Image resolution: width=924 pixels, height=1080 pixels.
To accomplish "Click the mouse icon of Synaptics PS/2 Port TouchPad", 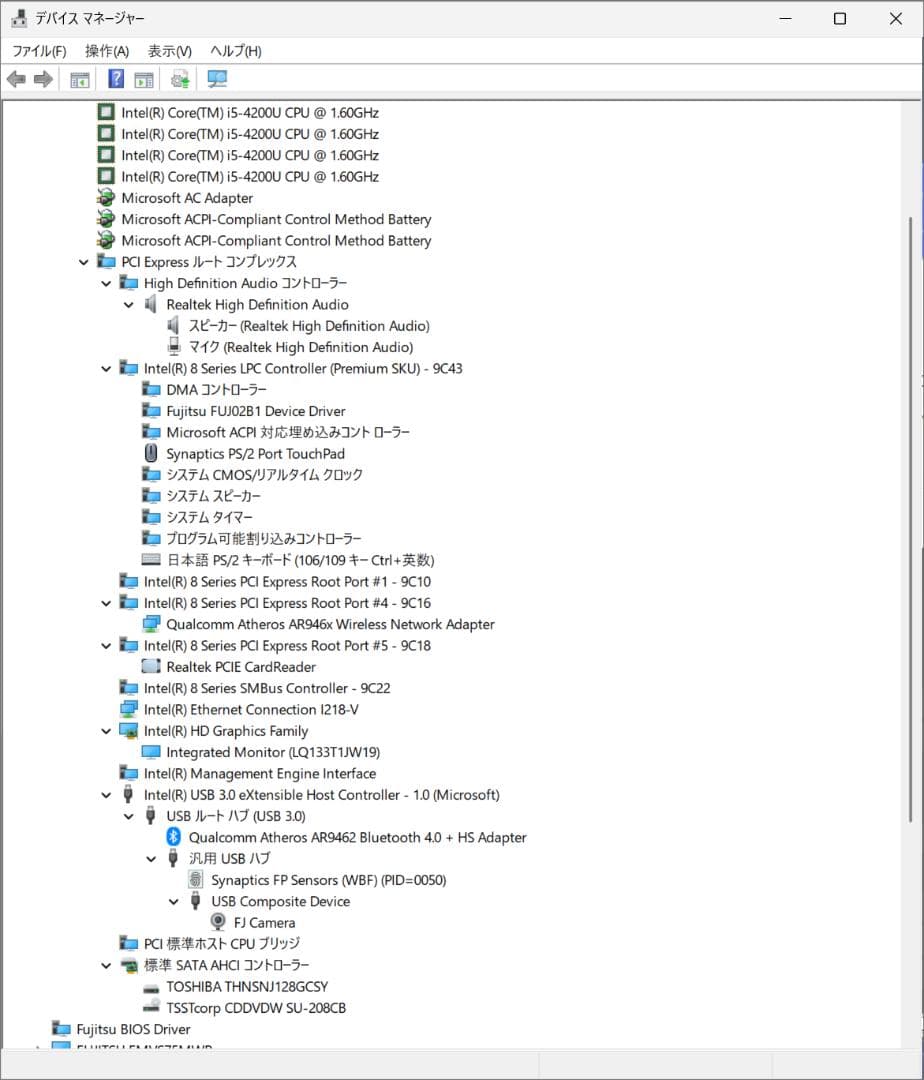I will click(x=151, y=453).
